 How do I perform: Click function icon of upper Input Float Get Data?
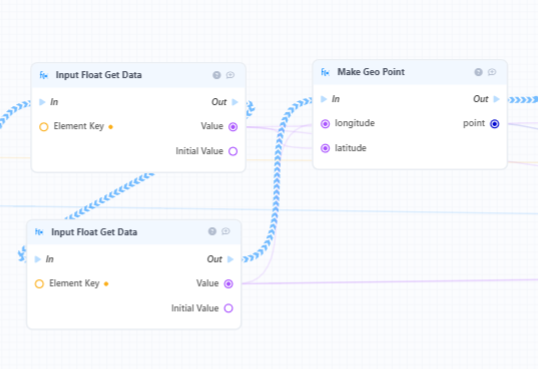coord(44,75)
